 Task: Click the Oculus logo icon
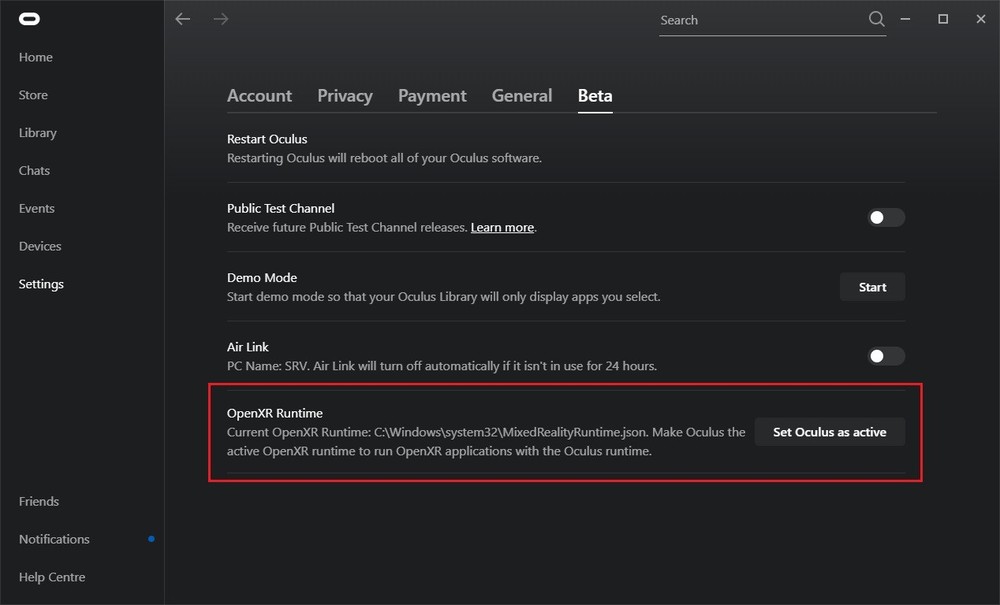point(28,19)
